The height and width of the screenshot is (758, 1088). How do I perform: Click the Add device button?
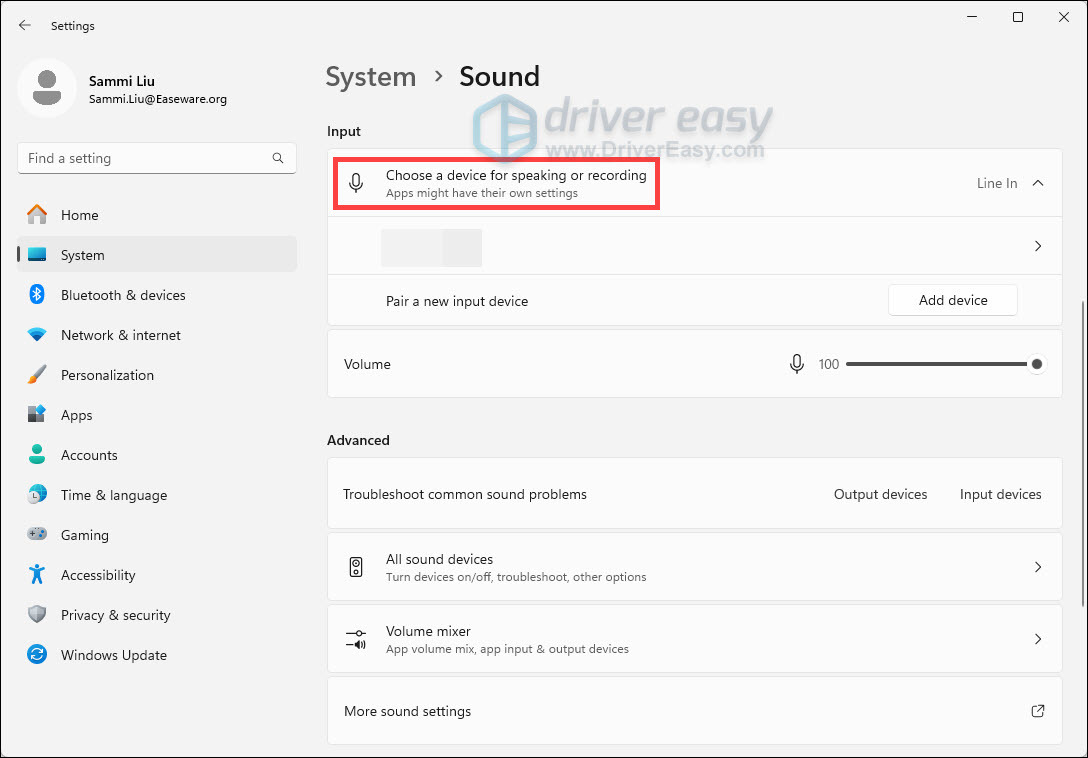(953, 300)
